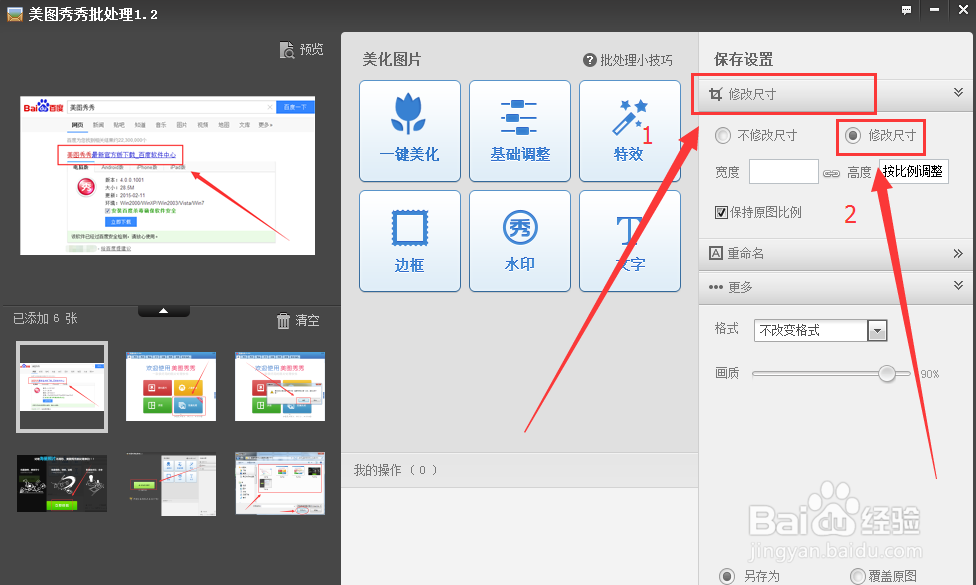Click the 美图秀秀批处理 app icon in title bar
This screenshot has height=585, width=976.
coord(15,14)
